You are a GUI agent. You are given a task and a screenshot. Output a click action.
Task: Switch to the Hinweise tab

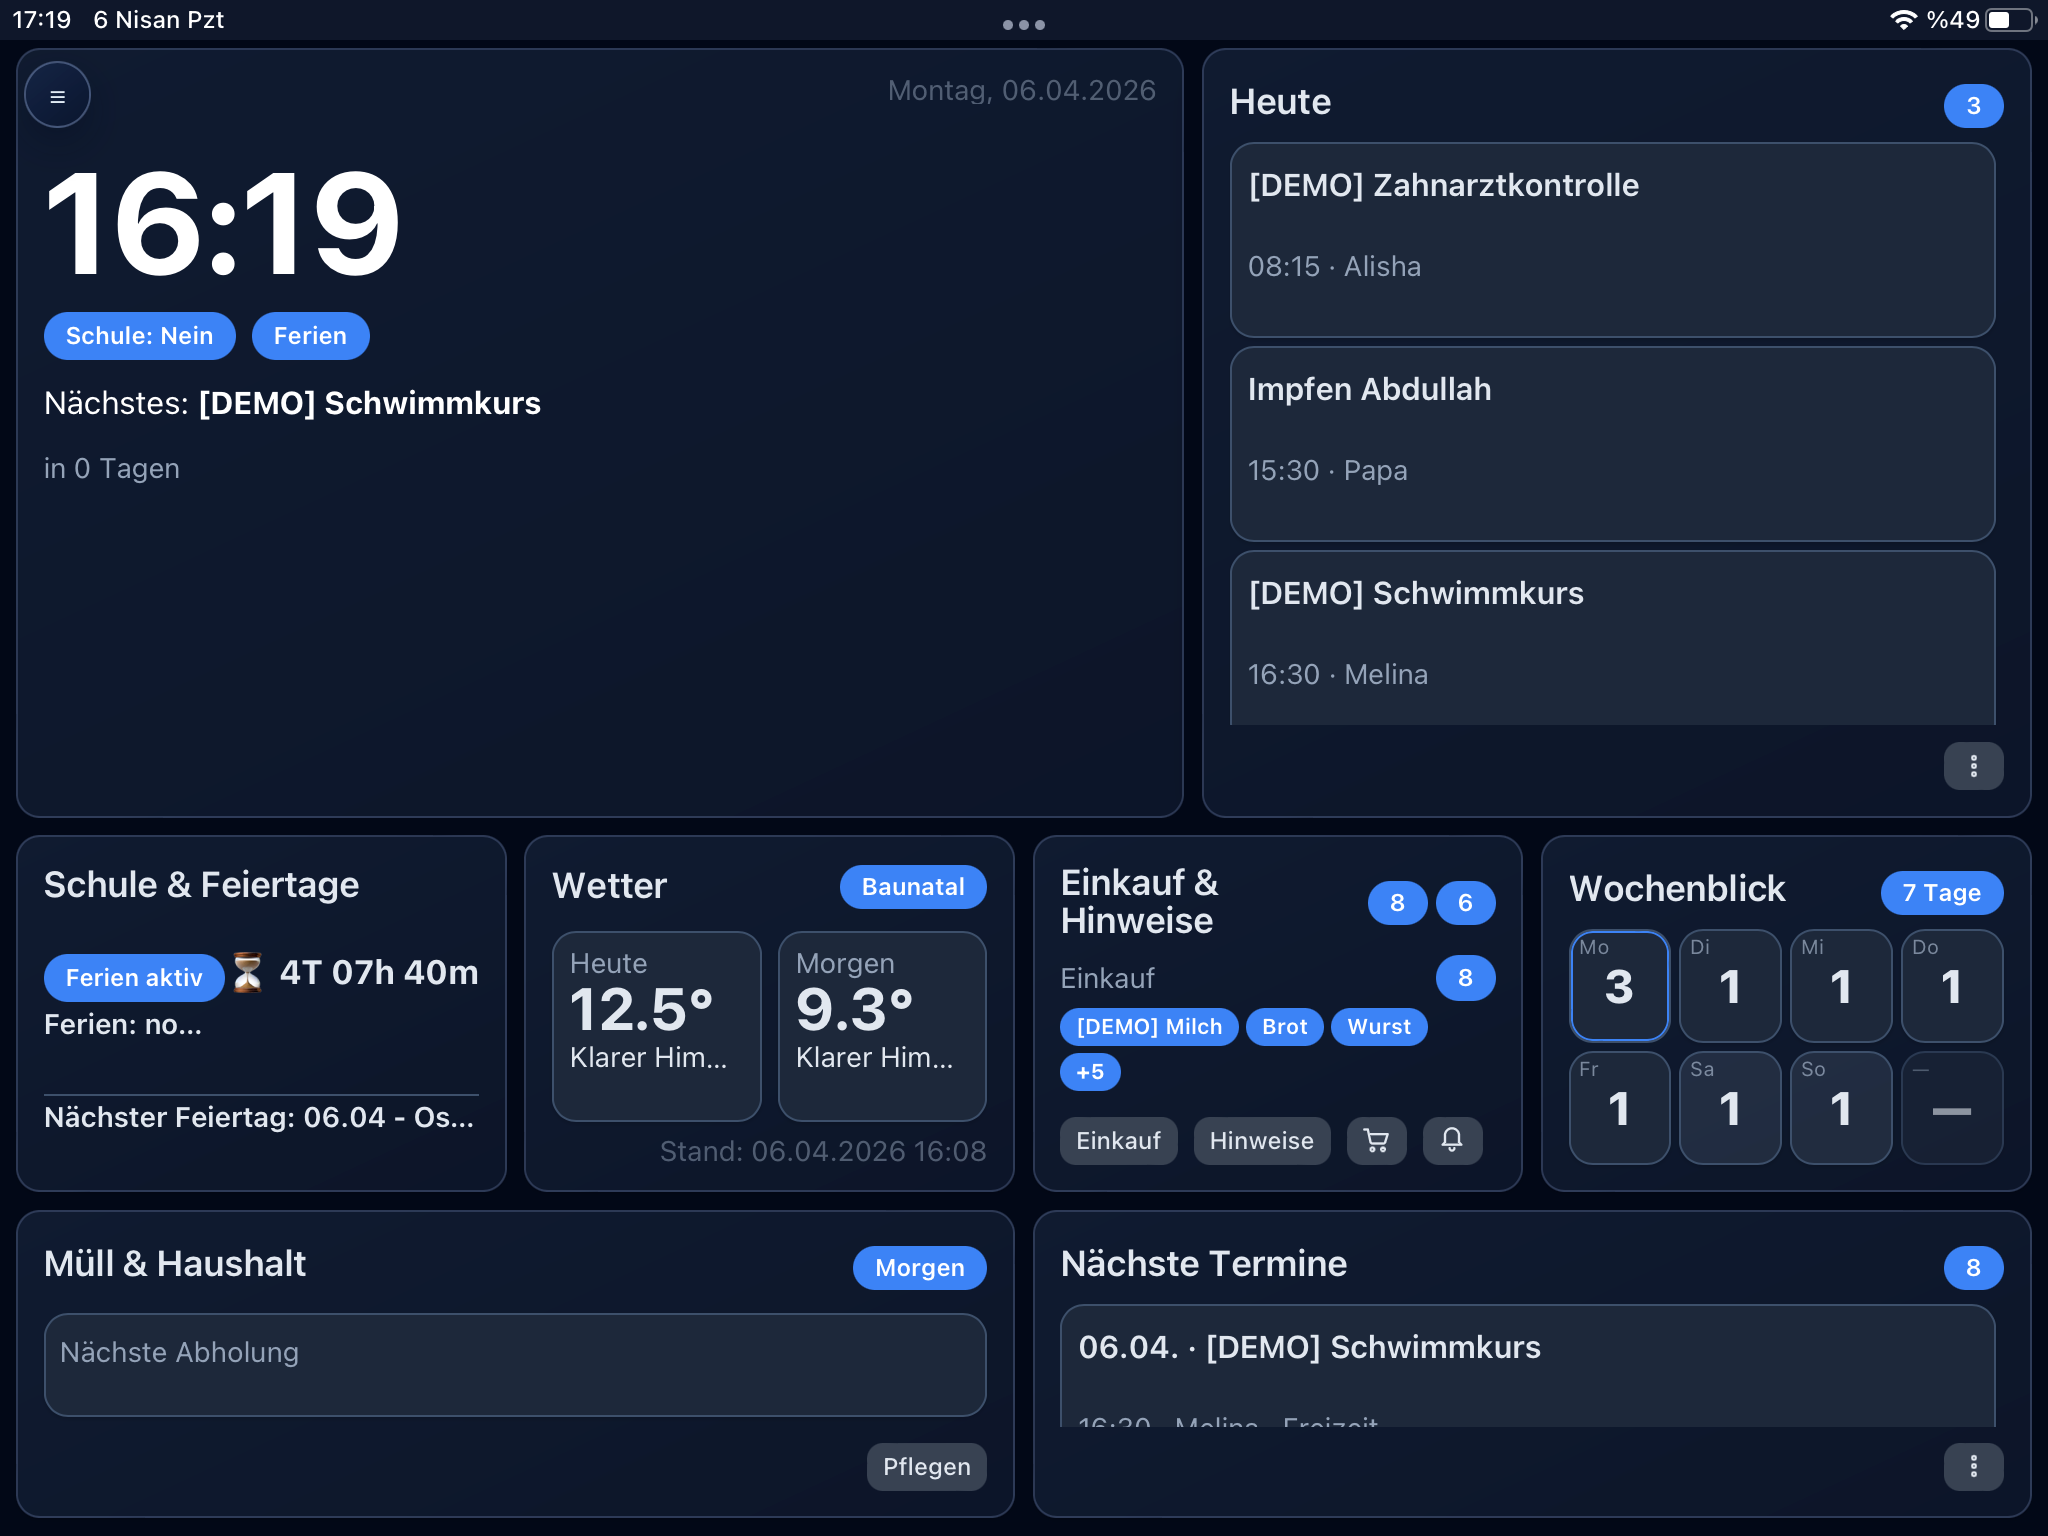click(1261, 1141)
